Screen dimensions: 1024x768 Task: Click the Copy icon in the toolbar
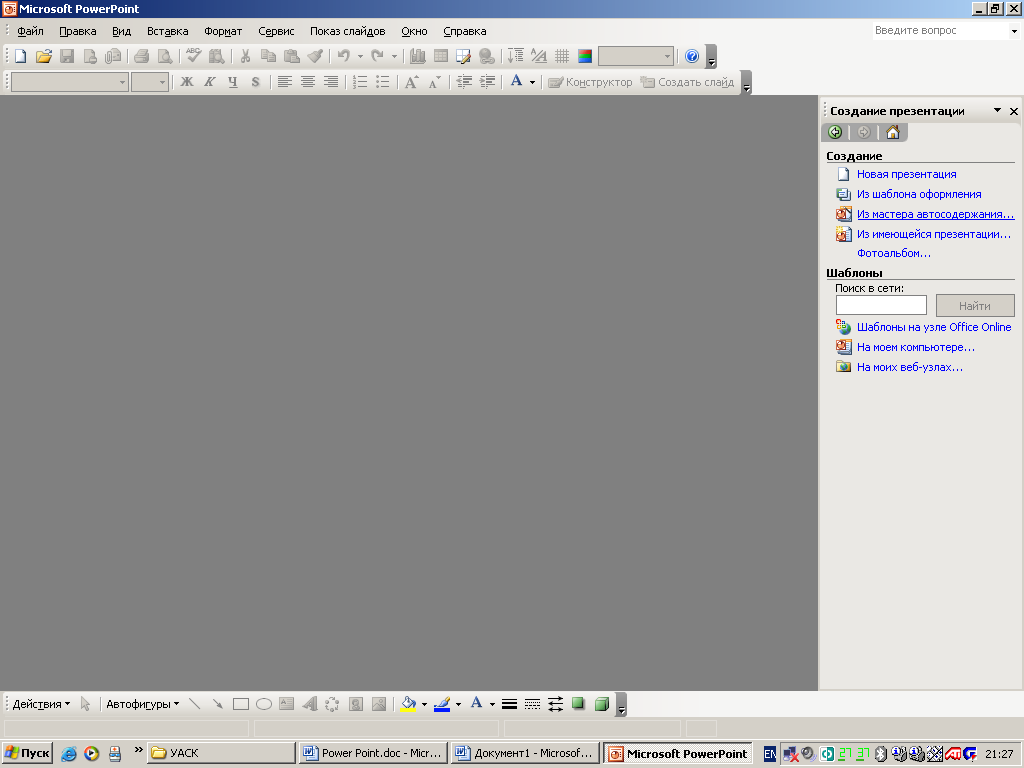[x=268, y=56]
